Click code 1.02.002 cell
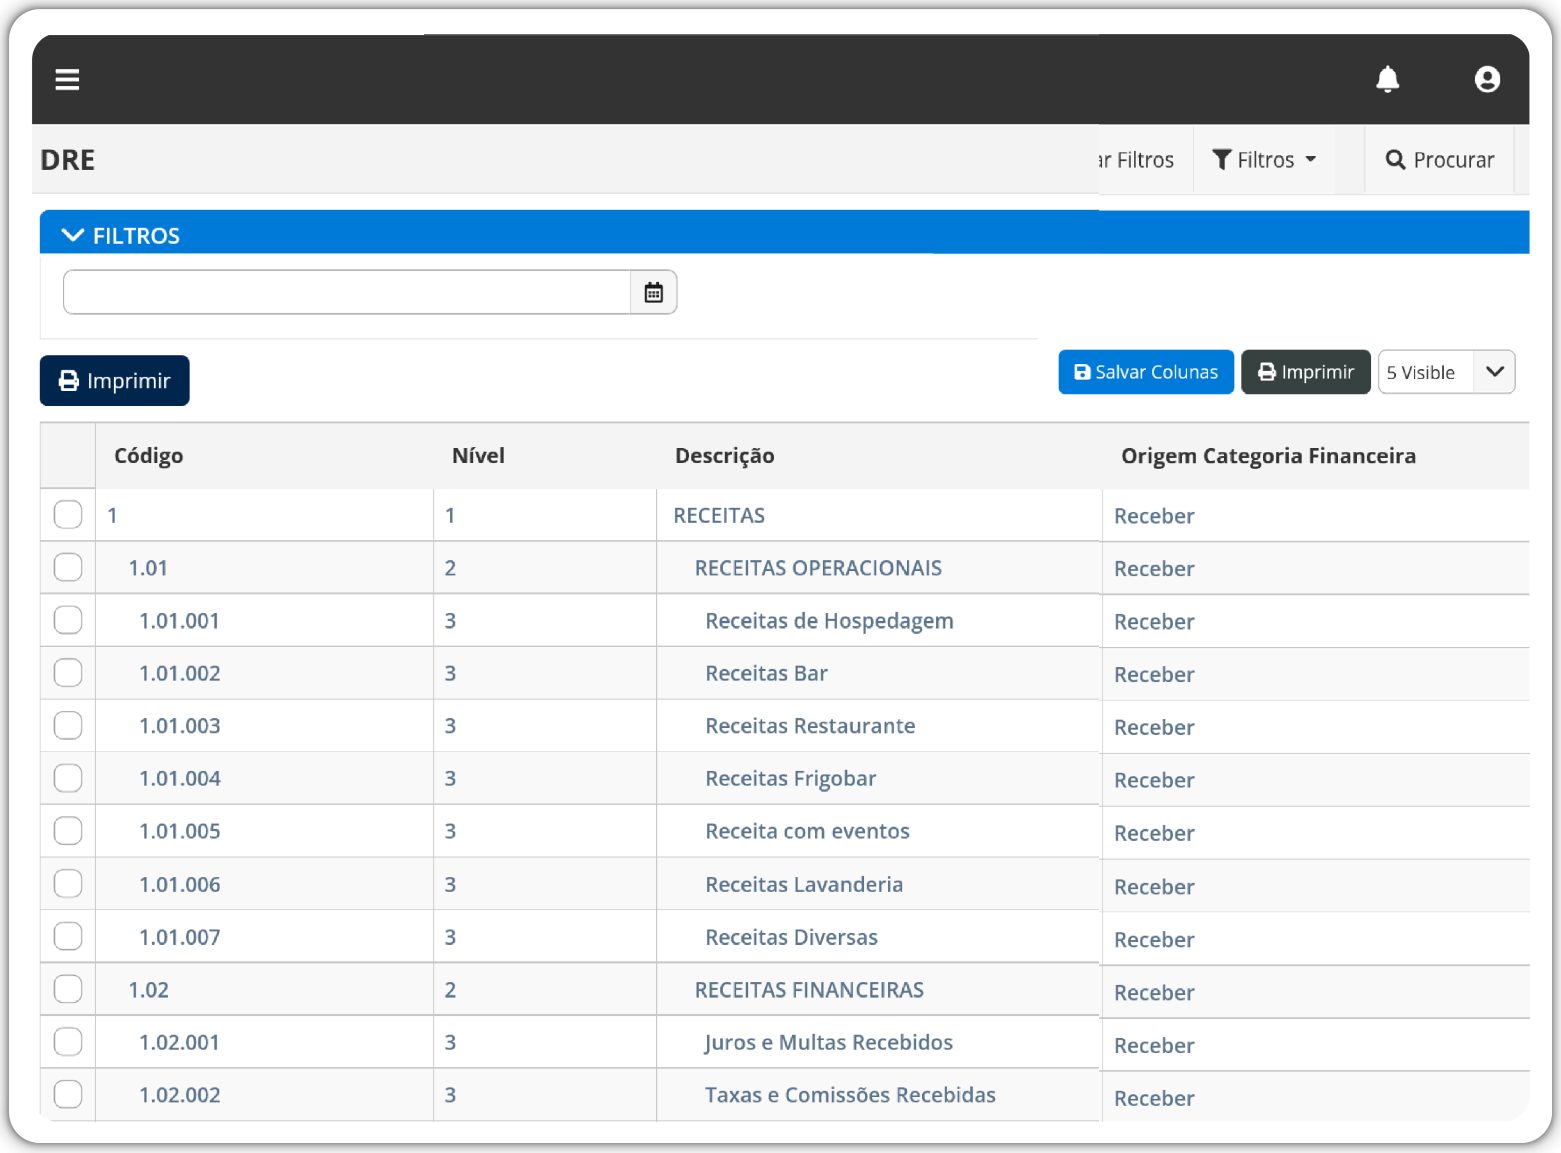The image size is (1561, 1153). (x=180, y=1095)
